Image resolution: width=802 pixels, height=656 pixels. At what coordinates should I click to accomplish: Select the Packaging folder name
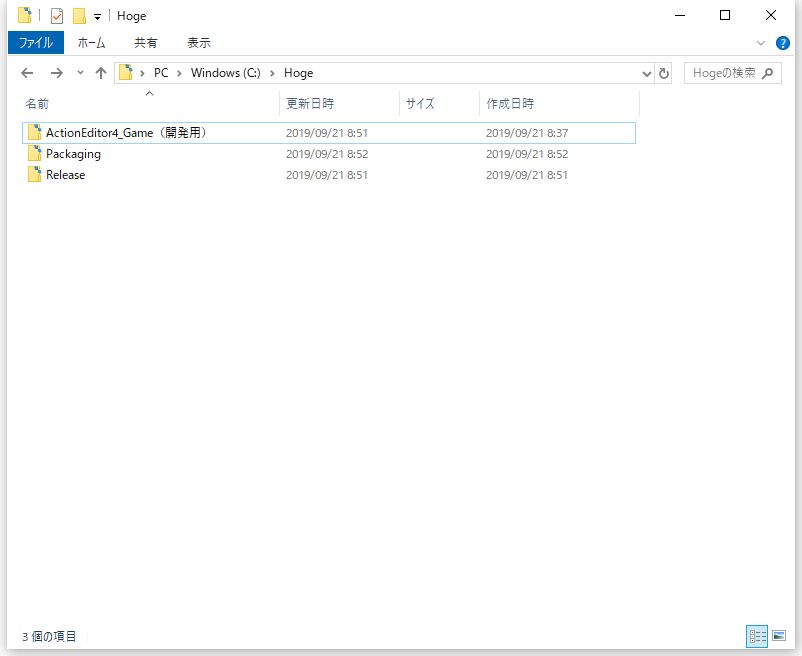[x=73, y=154]
